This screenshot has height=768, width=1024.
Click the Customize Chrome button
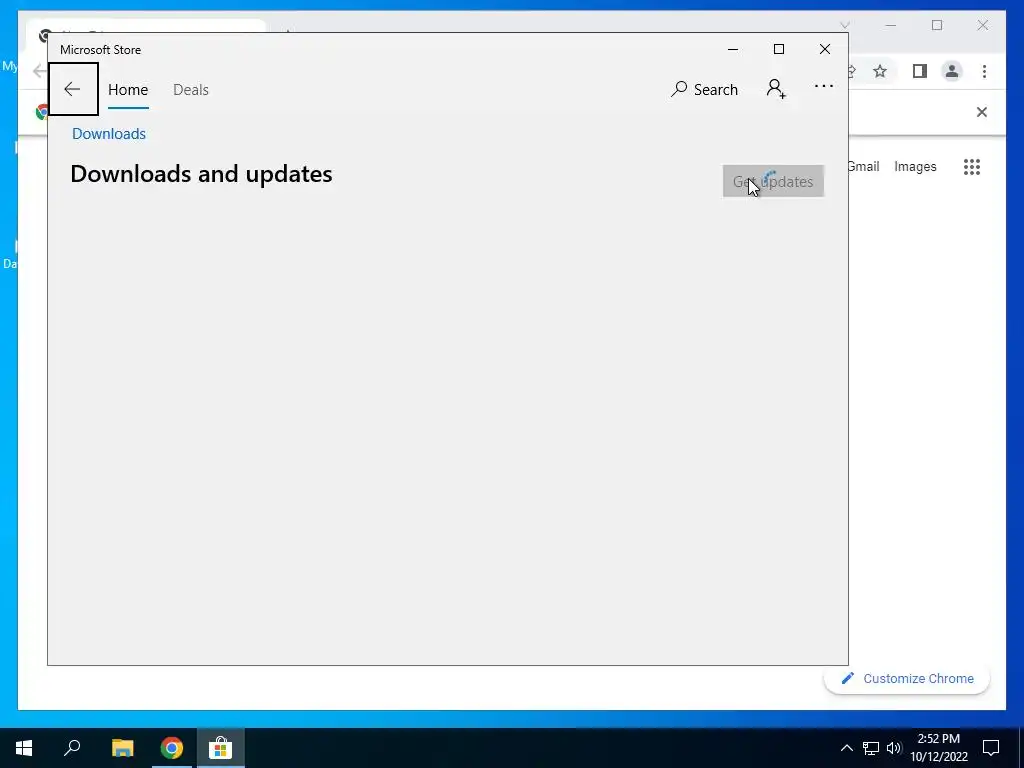click(907, 679)
